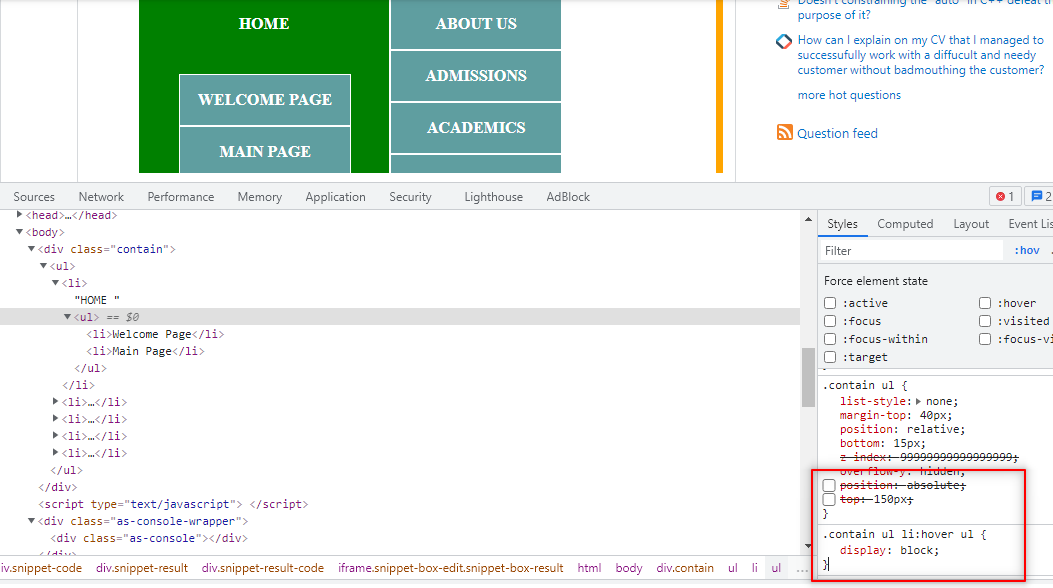
Task: Switch to the Computed styles tab
Action: click(x=905, y=224)
